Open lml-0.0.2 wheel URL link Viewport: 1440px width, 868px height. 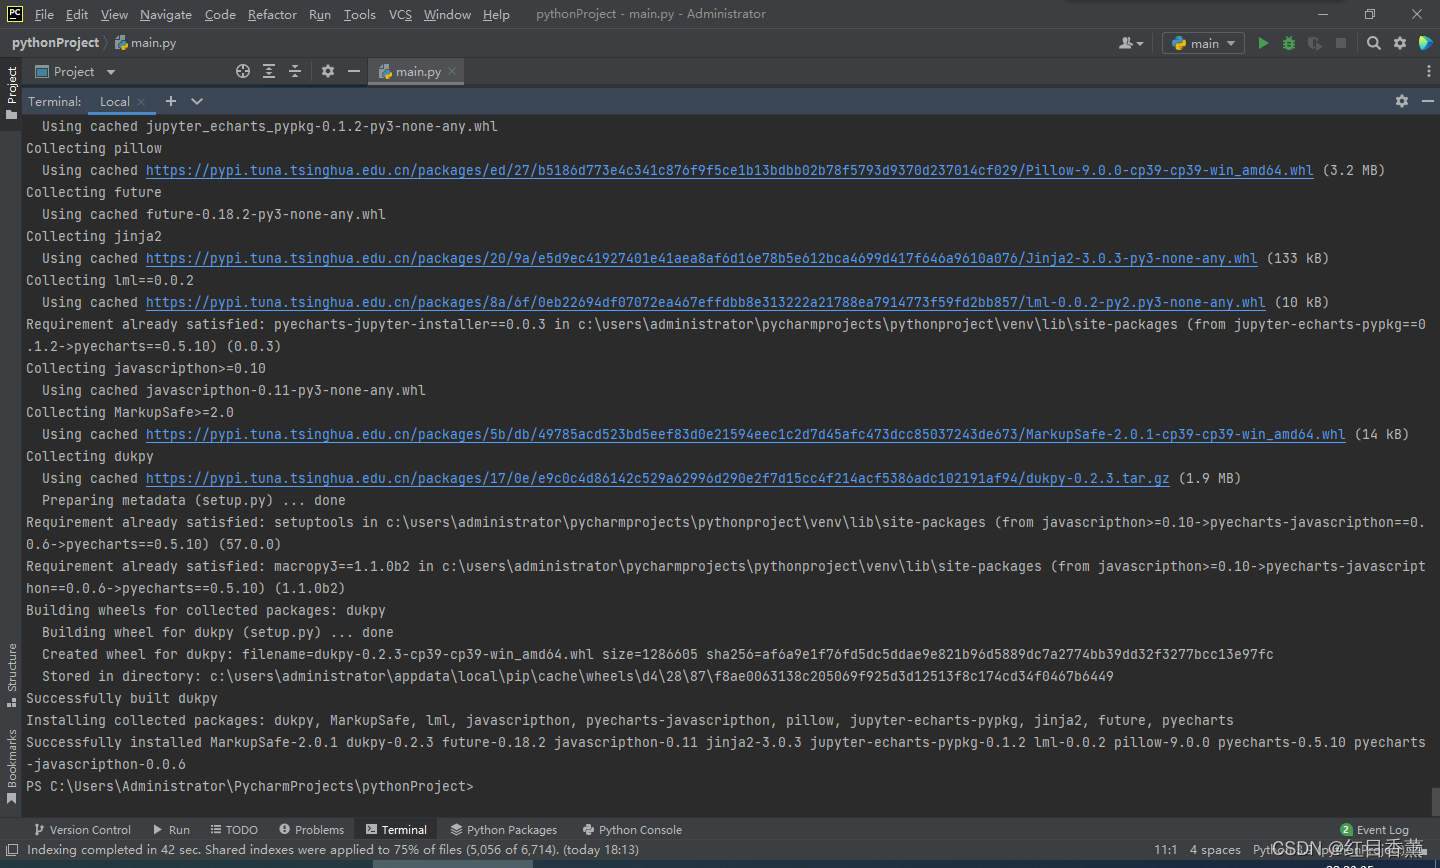click(705, 303)
